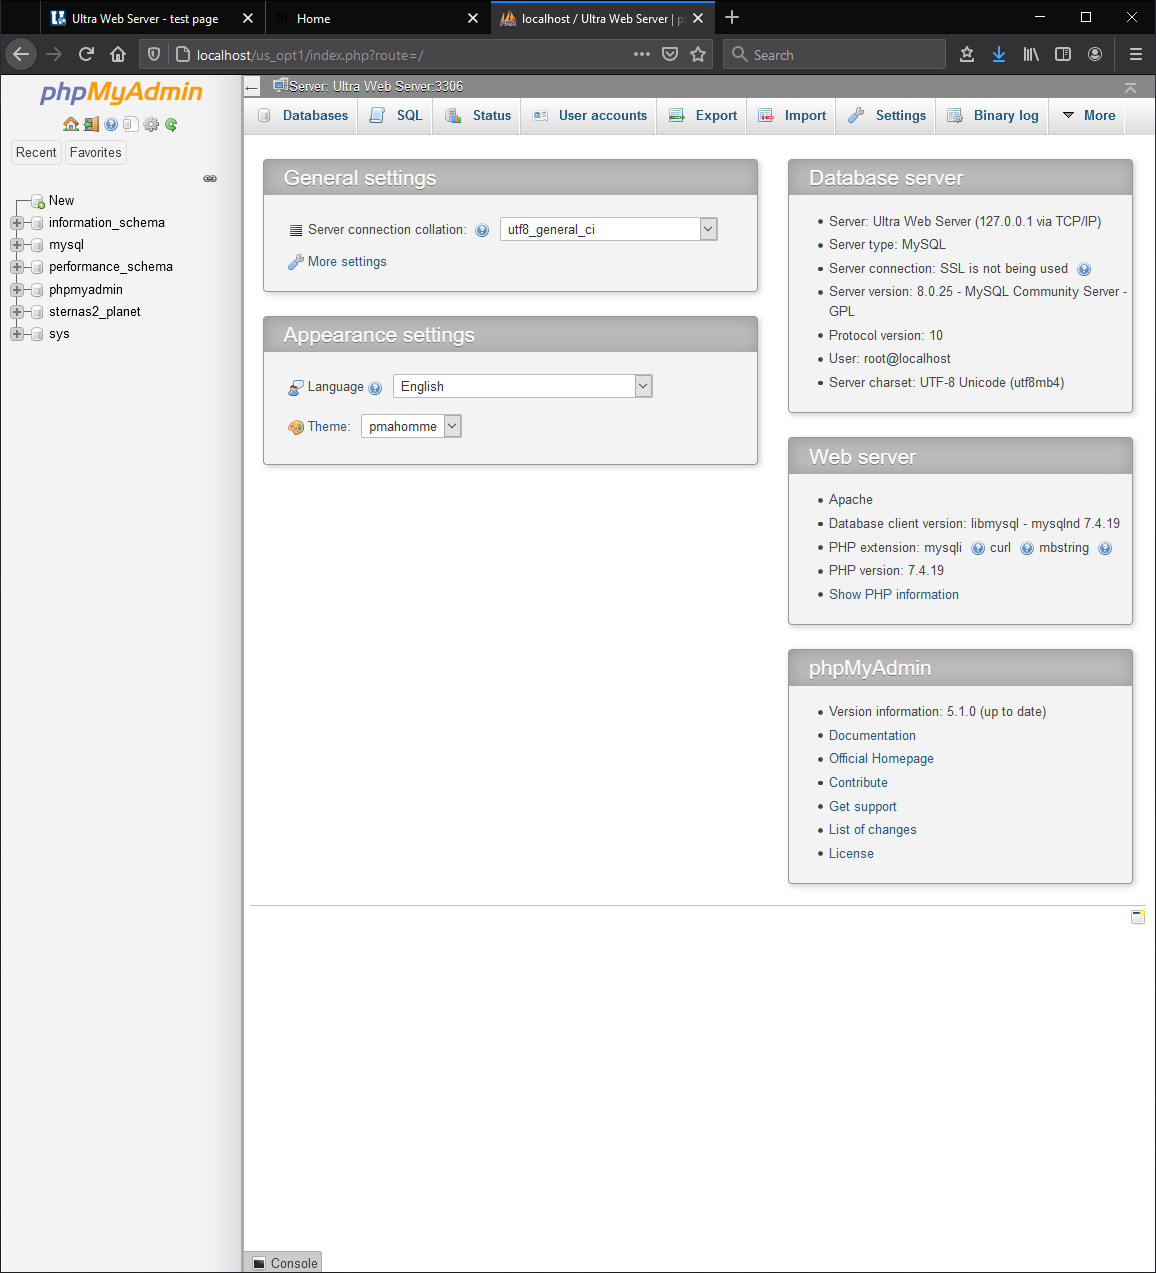Click help icon beside SSL is not being used

point(1084,269)
